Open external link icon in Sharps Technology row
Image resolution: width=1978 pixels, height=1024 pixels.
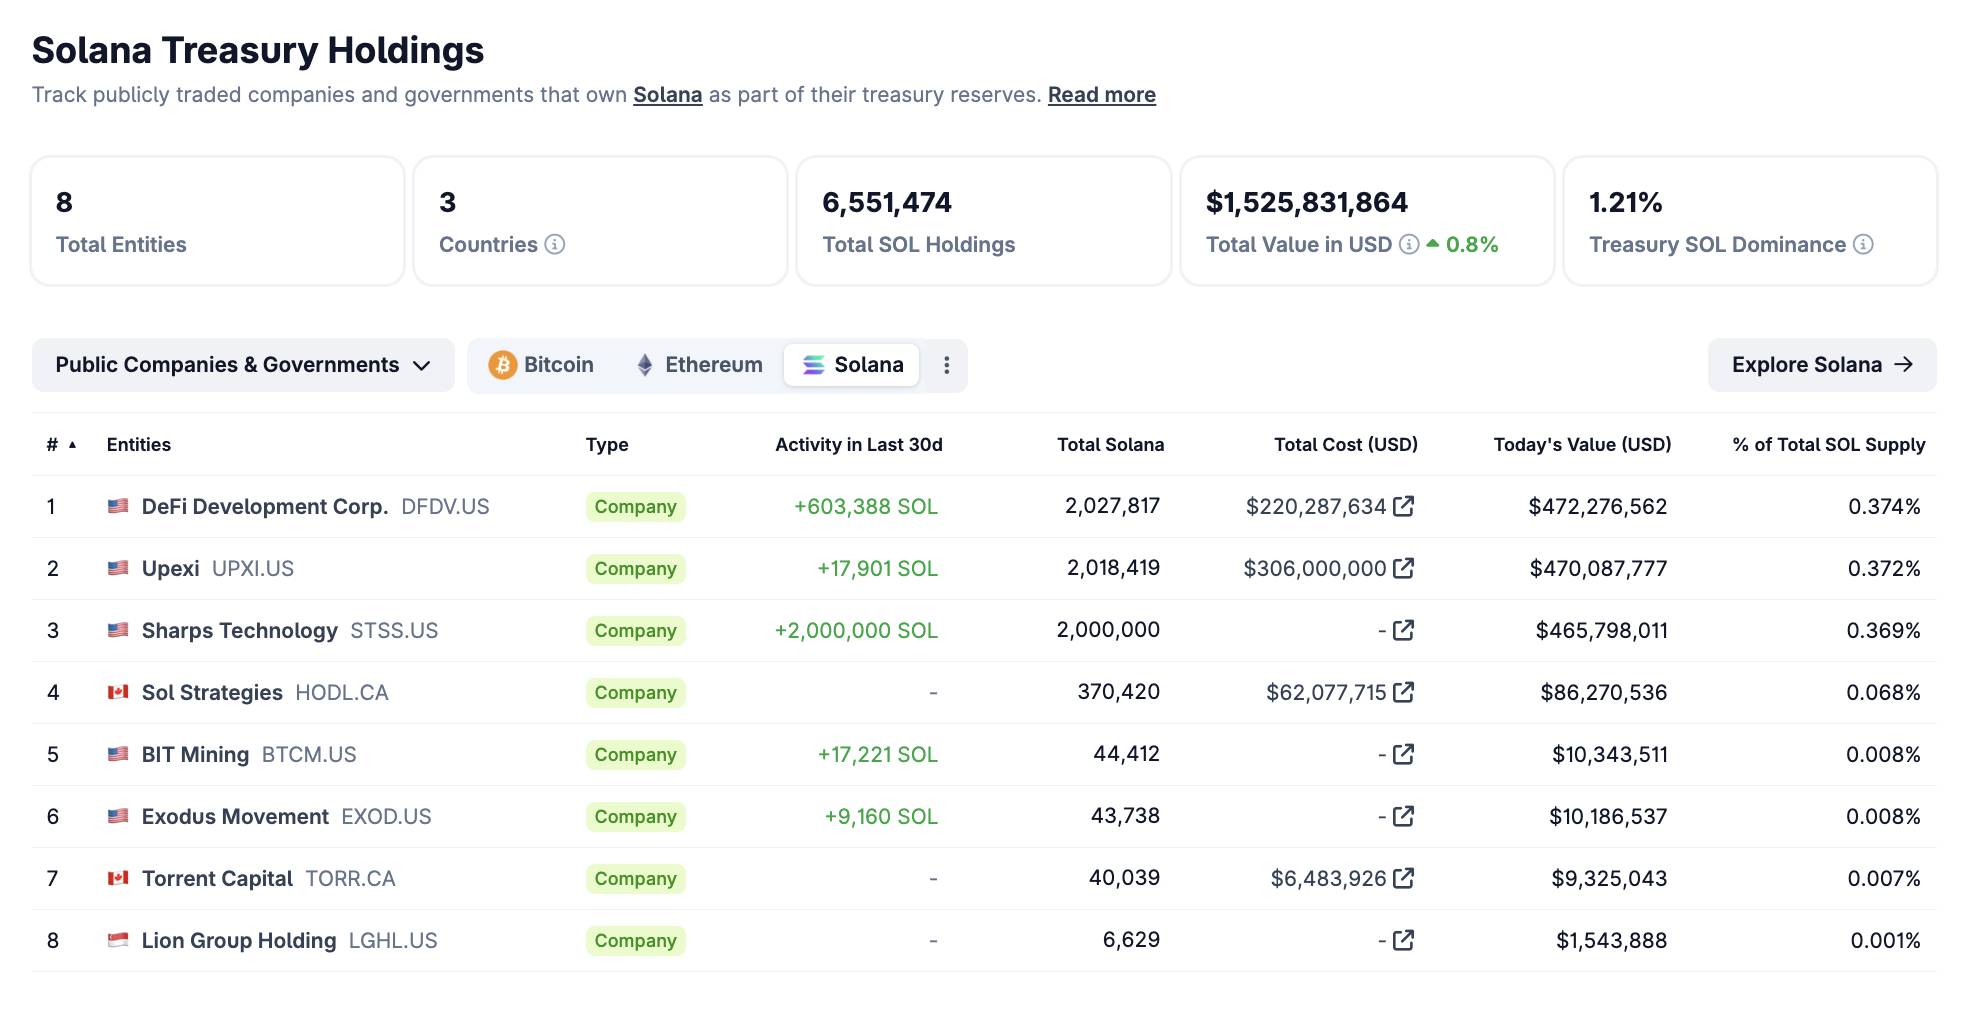pos(1403,630)
